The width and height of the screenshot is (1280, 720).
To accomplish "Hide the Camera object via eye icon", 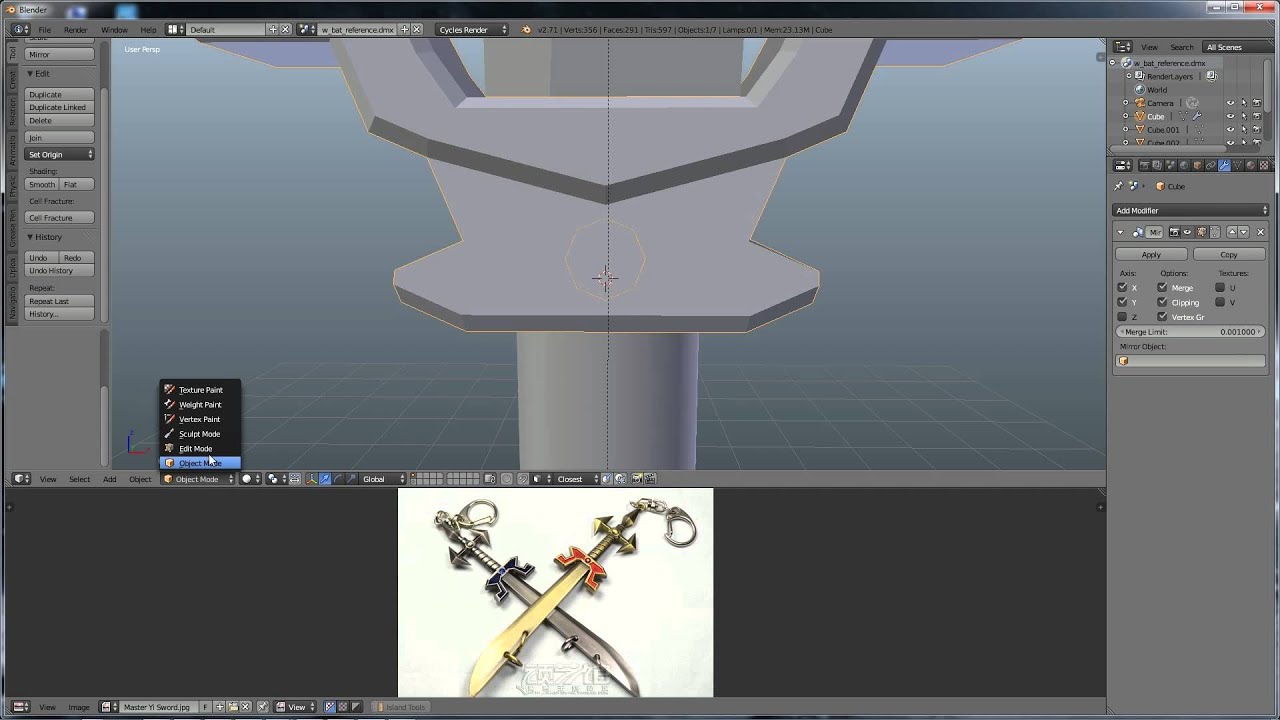I will [1231, 103].
